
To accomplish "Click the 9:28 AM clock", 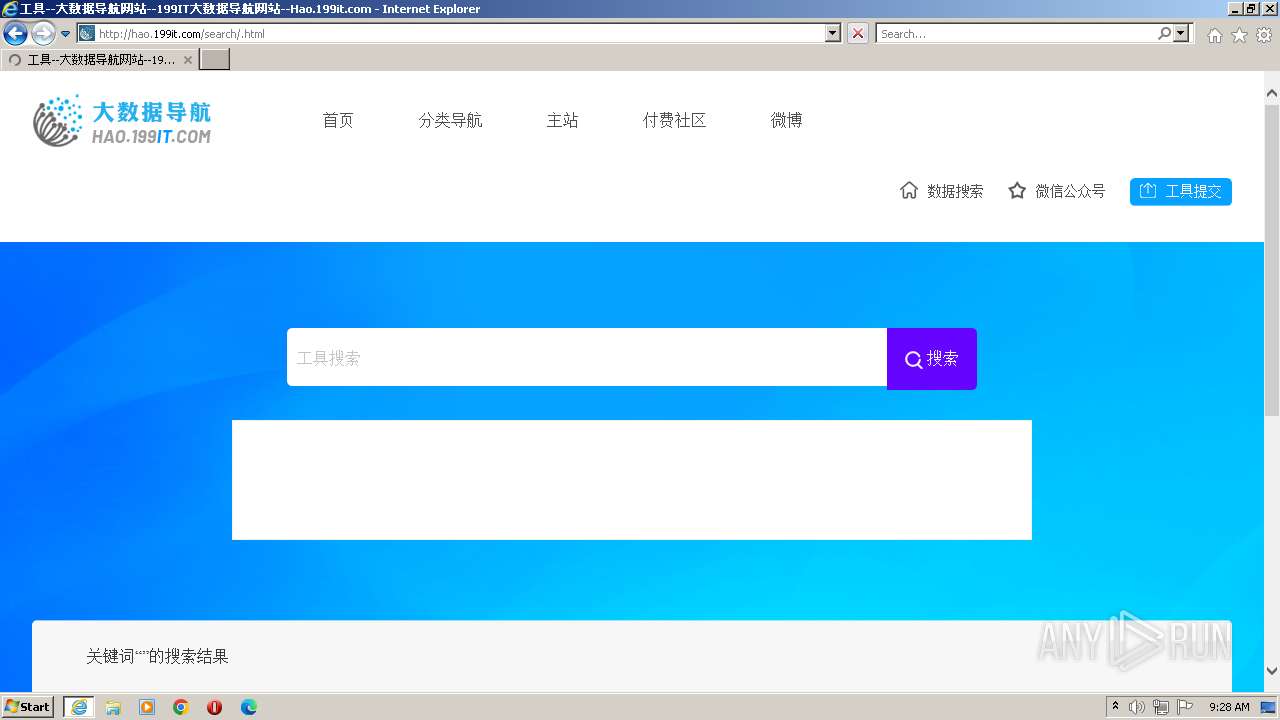I will (1229, 707).
